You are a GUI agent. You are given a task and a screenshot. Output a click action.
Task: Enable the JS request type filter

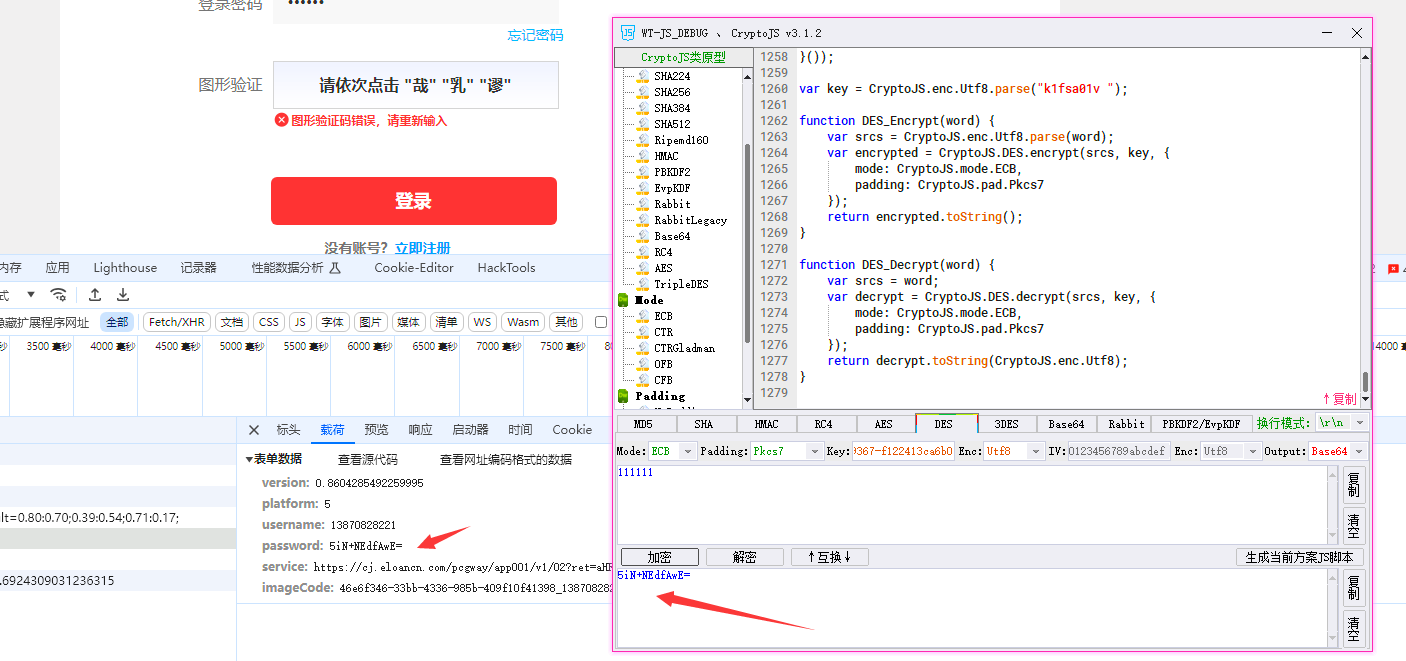pyautogui.click(x=300, y=322)
